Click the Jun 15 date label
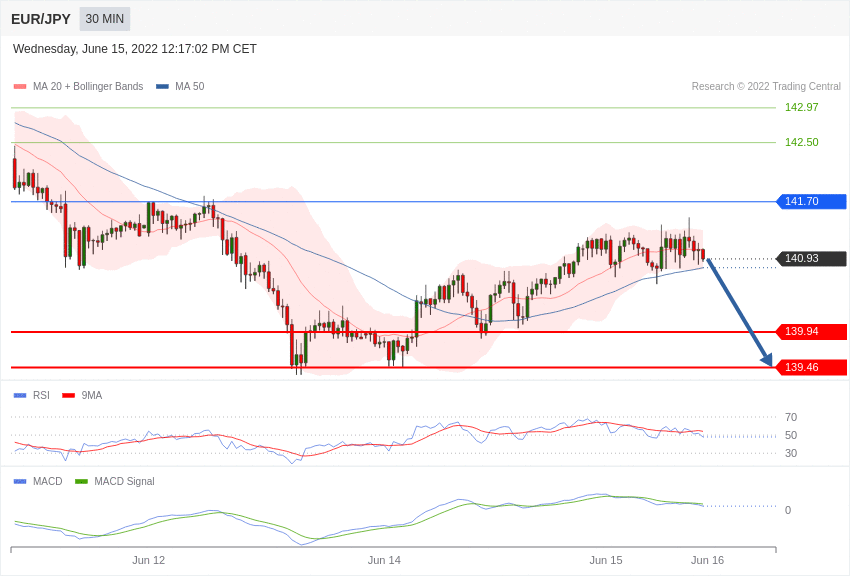This screenshot has height=576, width=850. (606, 560)
